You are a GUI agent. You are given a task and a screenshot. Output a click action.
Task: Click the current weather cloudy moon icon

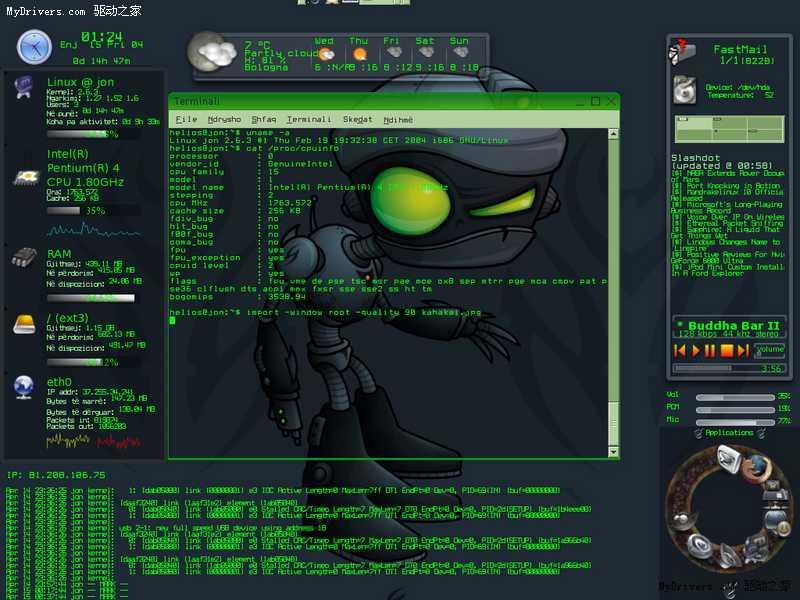[211, 53]
